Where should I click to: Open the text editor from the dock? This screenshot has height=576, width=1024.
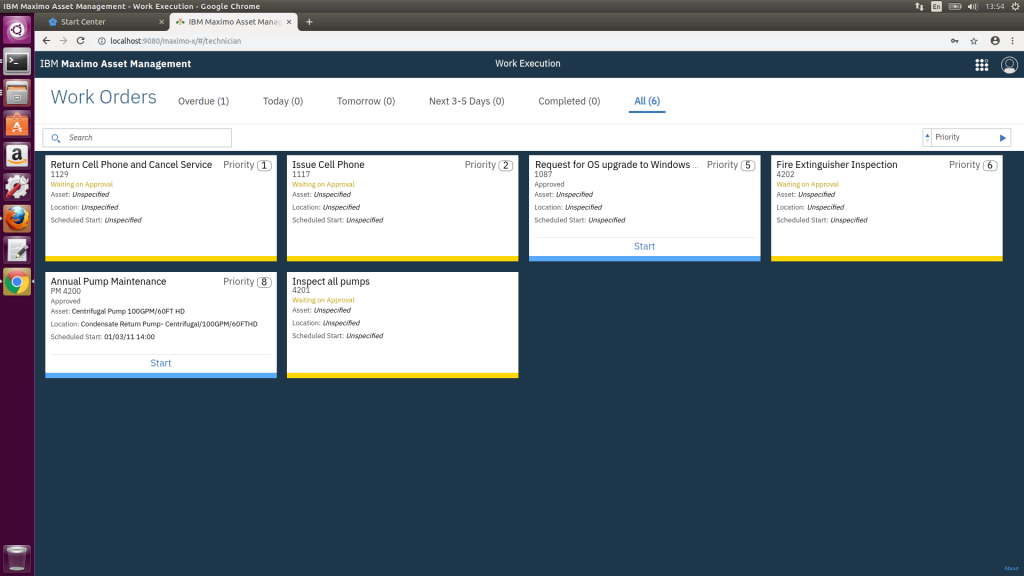(17, 250)
